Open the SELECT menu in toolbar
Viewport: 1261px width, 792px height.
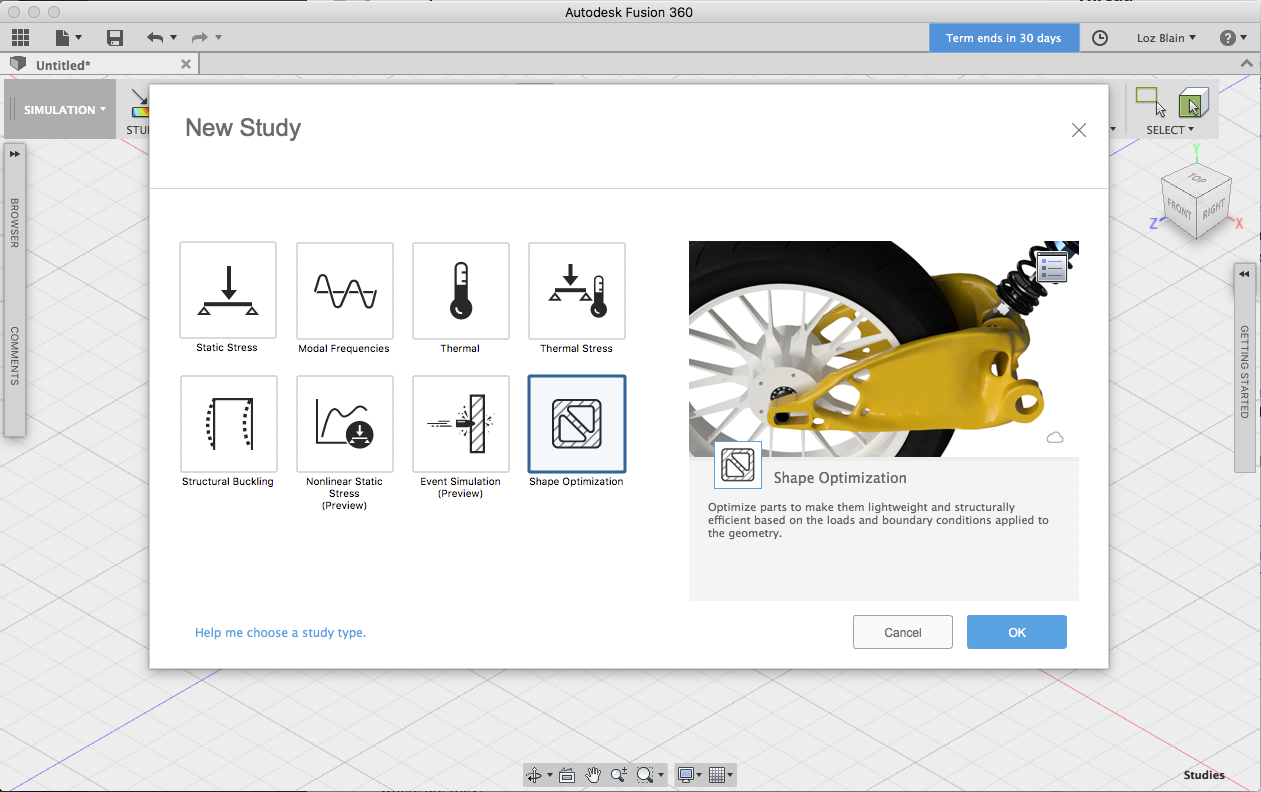(1169, 130)
